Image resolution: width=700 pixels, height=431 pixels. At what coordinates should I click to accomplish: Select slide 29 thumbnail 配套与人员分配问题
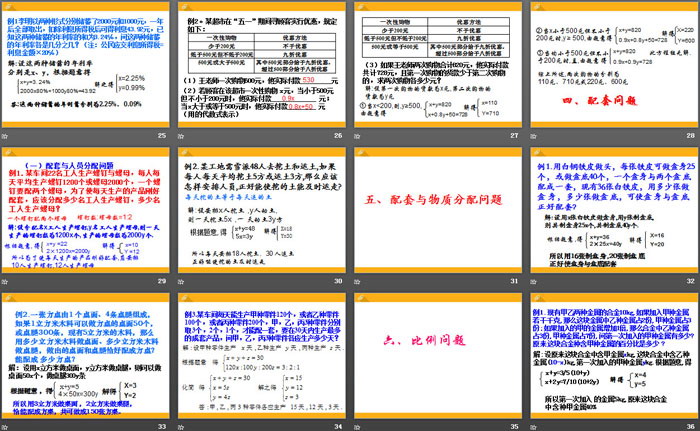pyautogui.click(x=86, y=210)
